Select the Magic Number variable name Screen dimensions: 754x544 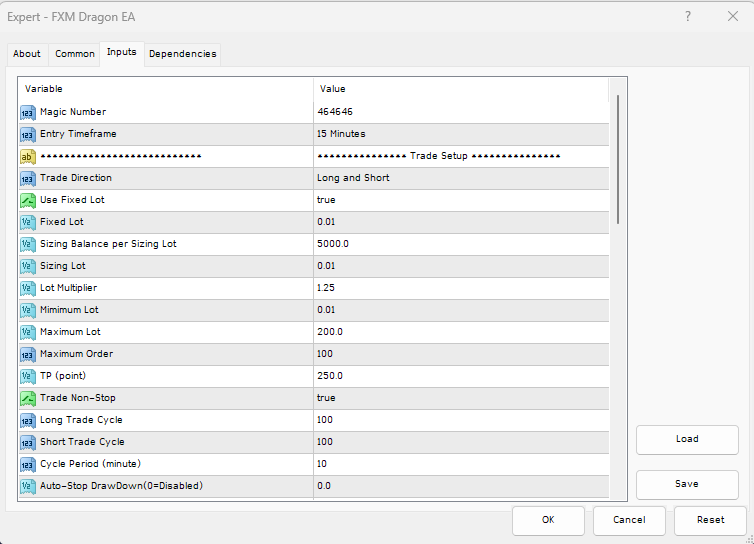[x=73, y=112]
